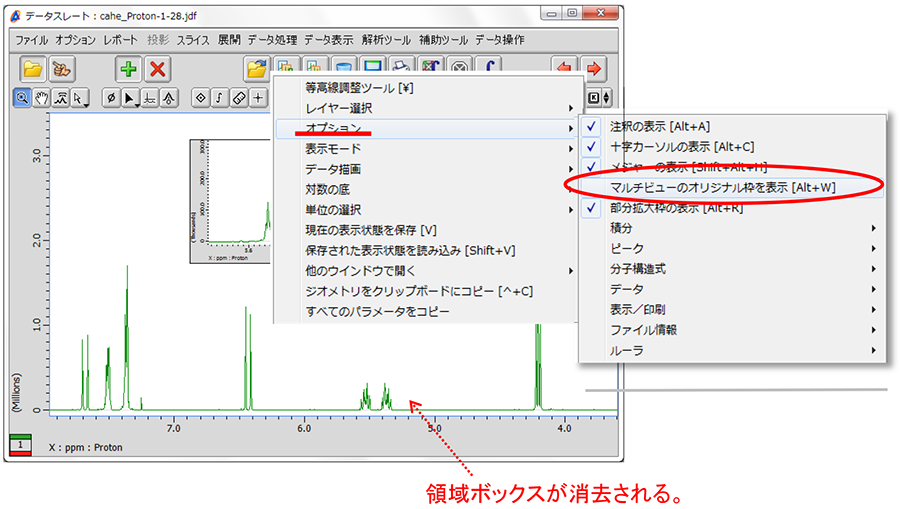Click the red right arrow icon
900x509 pixels.
pos(594,69)
